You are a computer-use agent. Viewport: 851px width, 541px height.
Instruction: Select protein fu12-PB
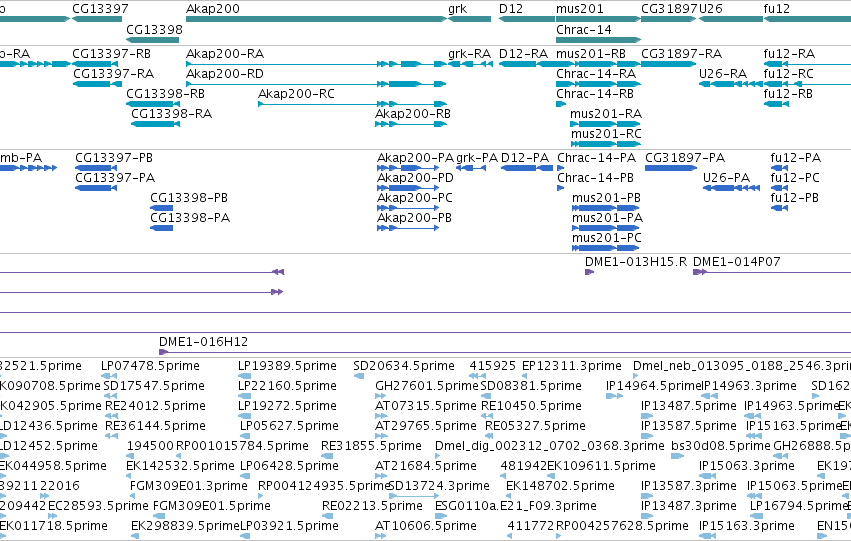point(779,208)
